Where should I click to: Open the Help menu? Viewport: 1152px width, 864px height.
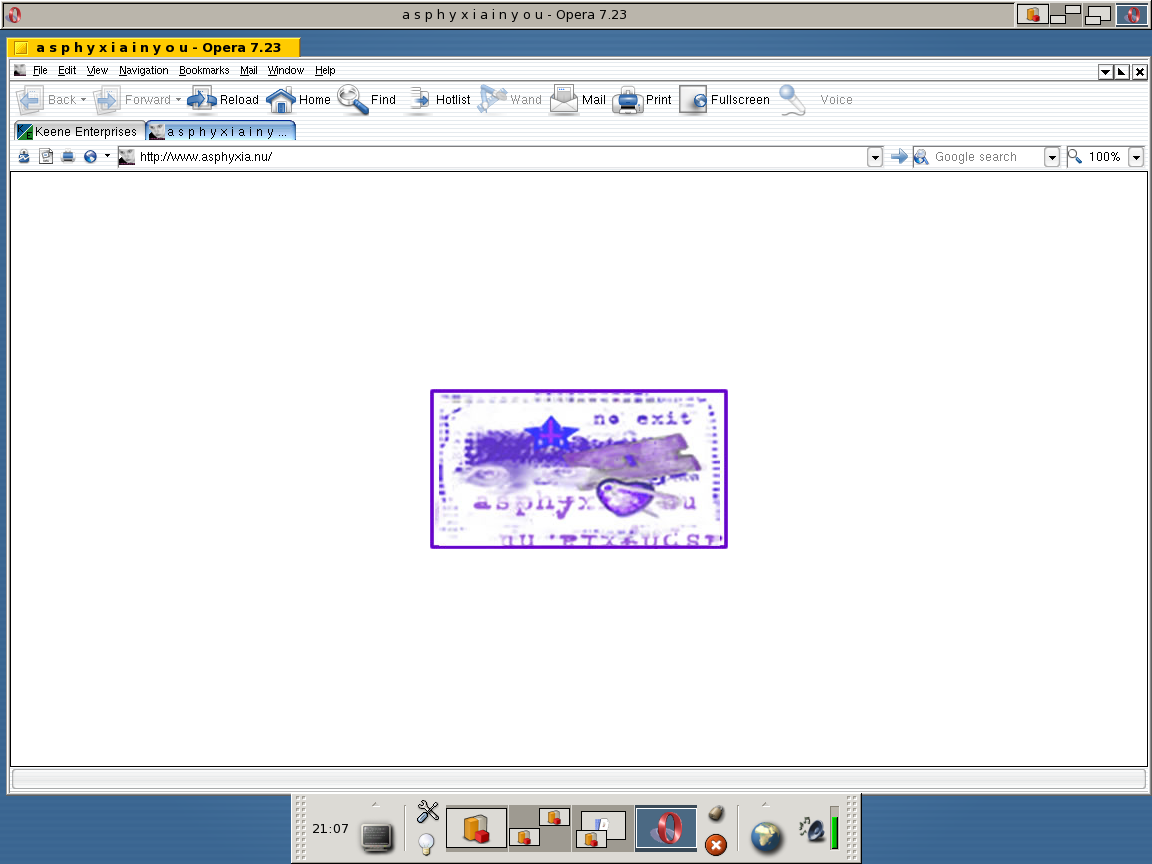click(x=325, y=71)
